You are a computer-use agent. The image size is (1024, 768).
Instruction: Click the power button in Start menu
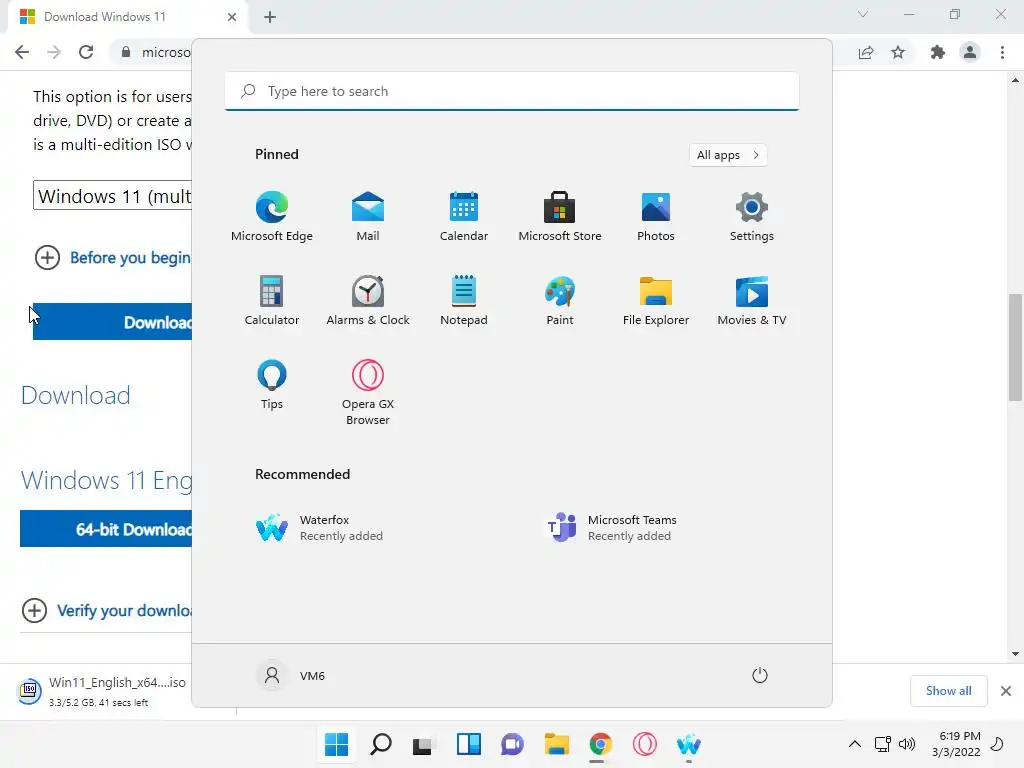pyautogui.click(x=760, y=675)
